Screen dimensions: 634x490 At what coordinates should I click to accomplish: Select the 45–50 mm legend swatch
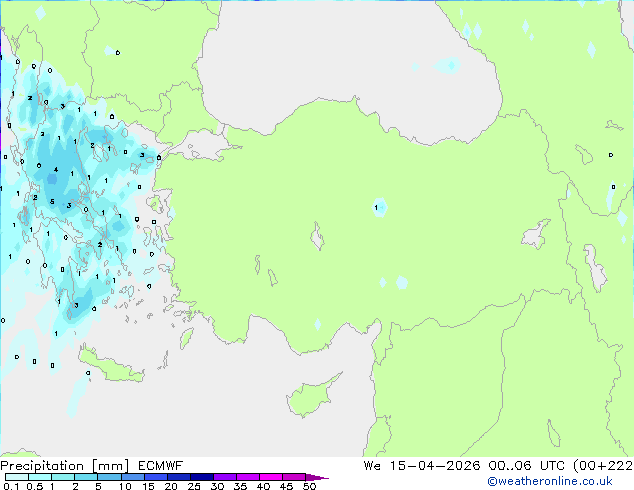(x=294, y=477)
